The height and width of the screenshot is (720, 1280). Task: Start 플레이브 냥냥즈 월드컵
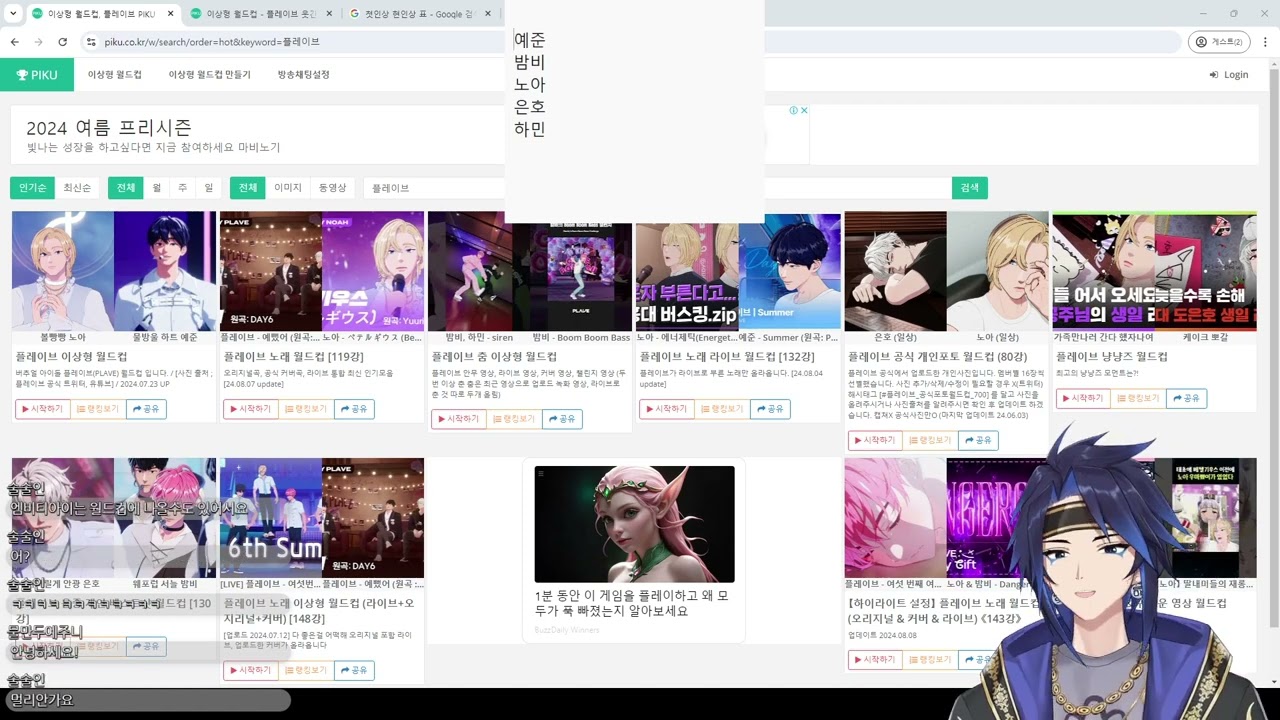point(1083,398)
